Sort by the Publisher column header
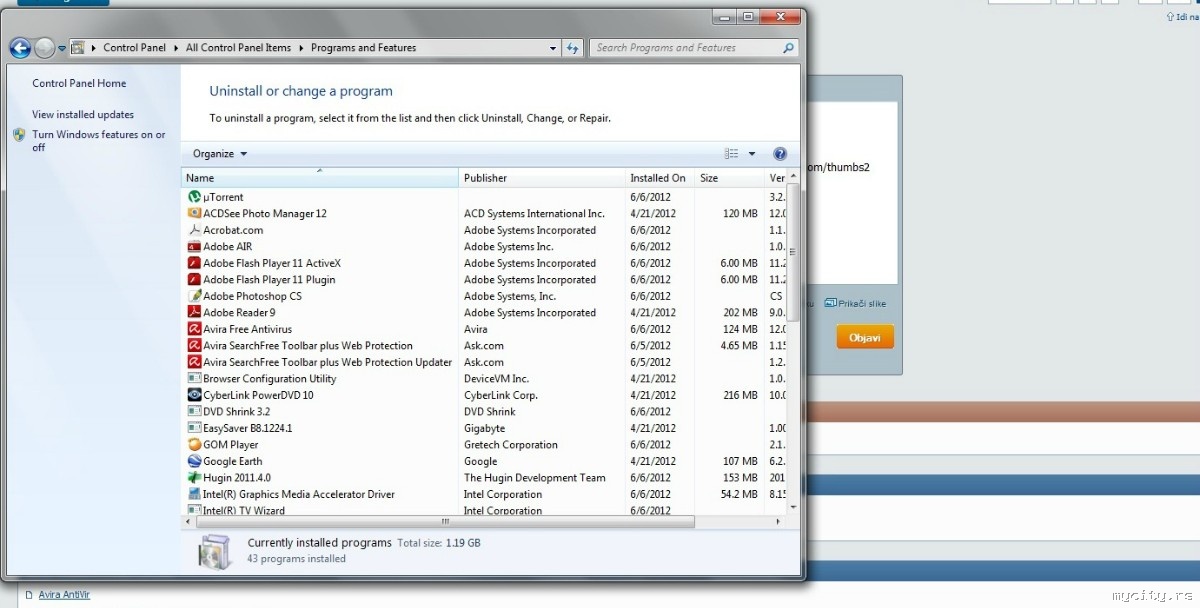The image size is (1200, 608). [x=542, y=178]
